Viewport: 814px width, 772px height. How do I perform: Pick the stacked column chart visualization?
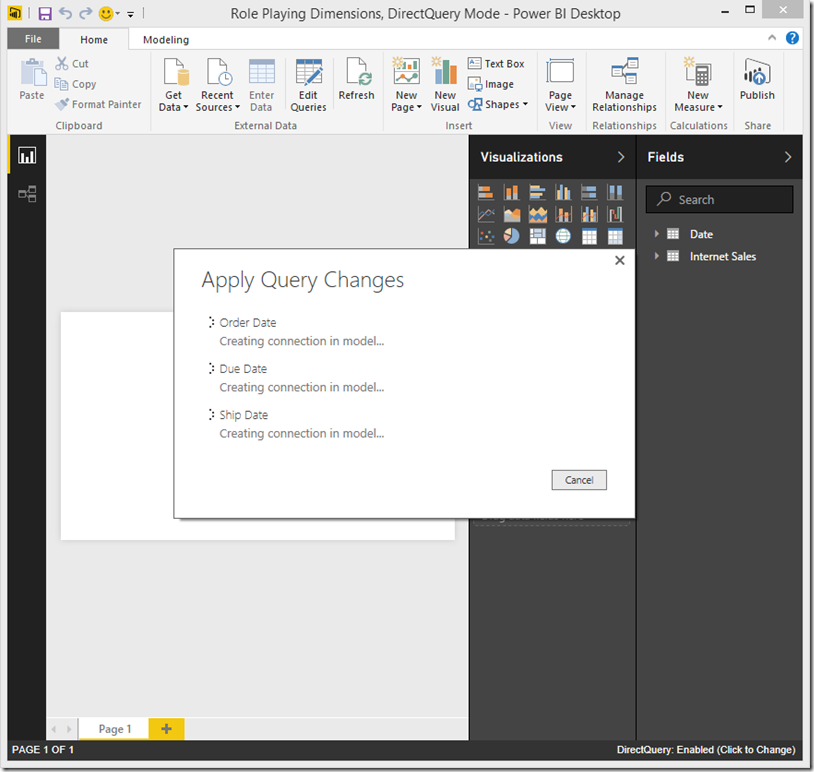point(511,193)
